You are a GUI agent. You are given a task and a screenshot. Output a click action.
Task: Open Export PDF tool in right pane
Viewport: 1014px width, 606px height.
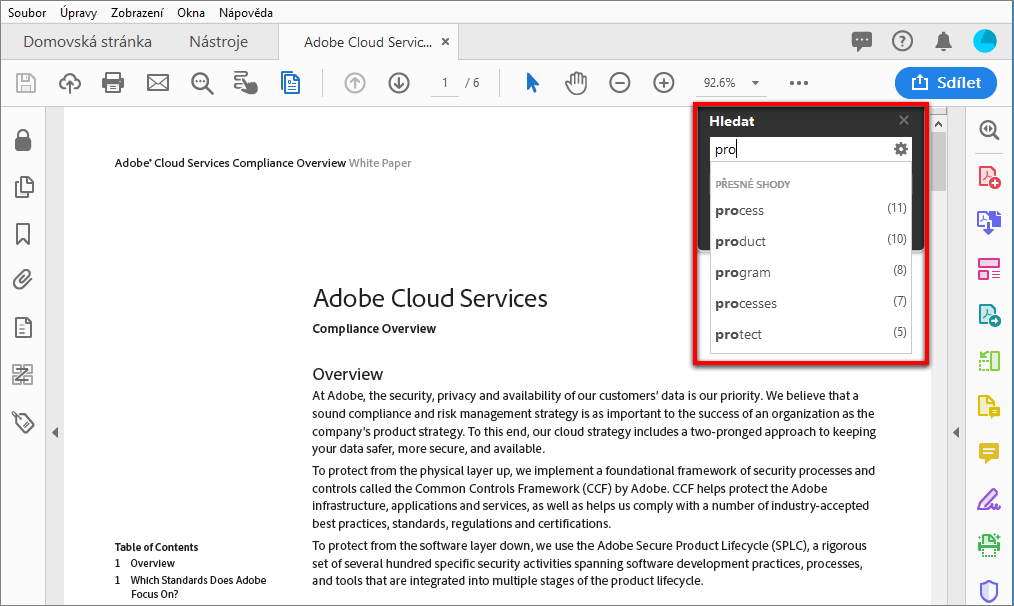(989, 222)
